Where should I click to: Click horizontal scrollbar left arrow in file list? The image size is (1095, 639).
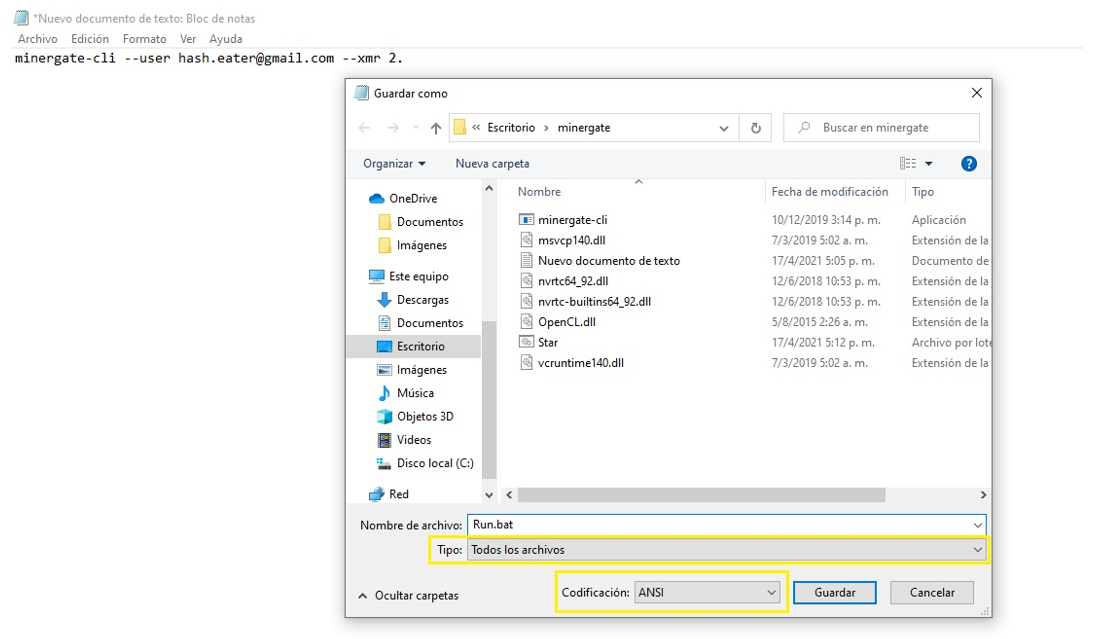pyautogui.click(x=509, y=495)
